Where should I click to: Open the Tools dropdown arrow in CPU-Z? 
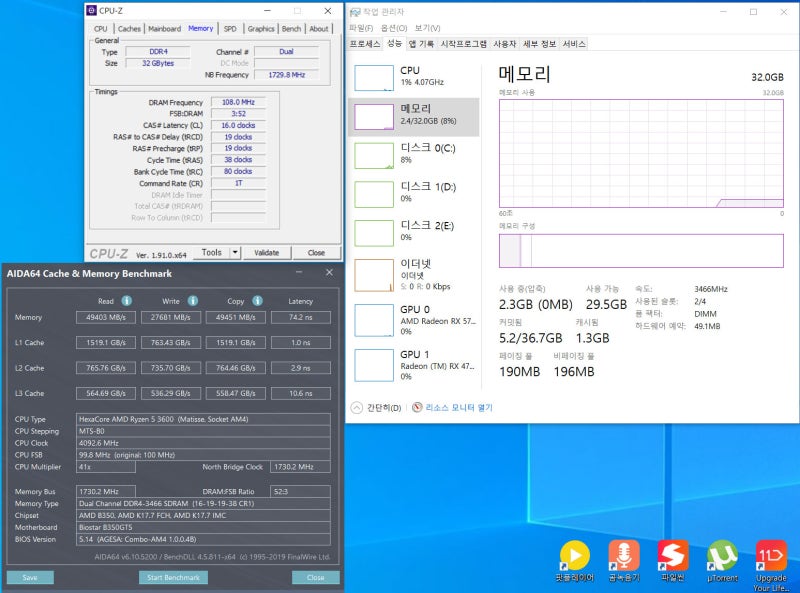point(235,252)
